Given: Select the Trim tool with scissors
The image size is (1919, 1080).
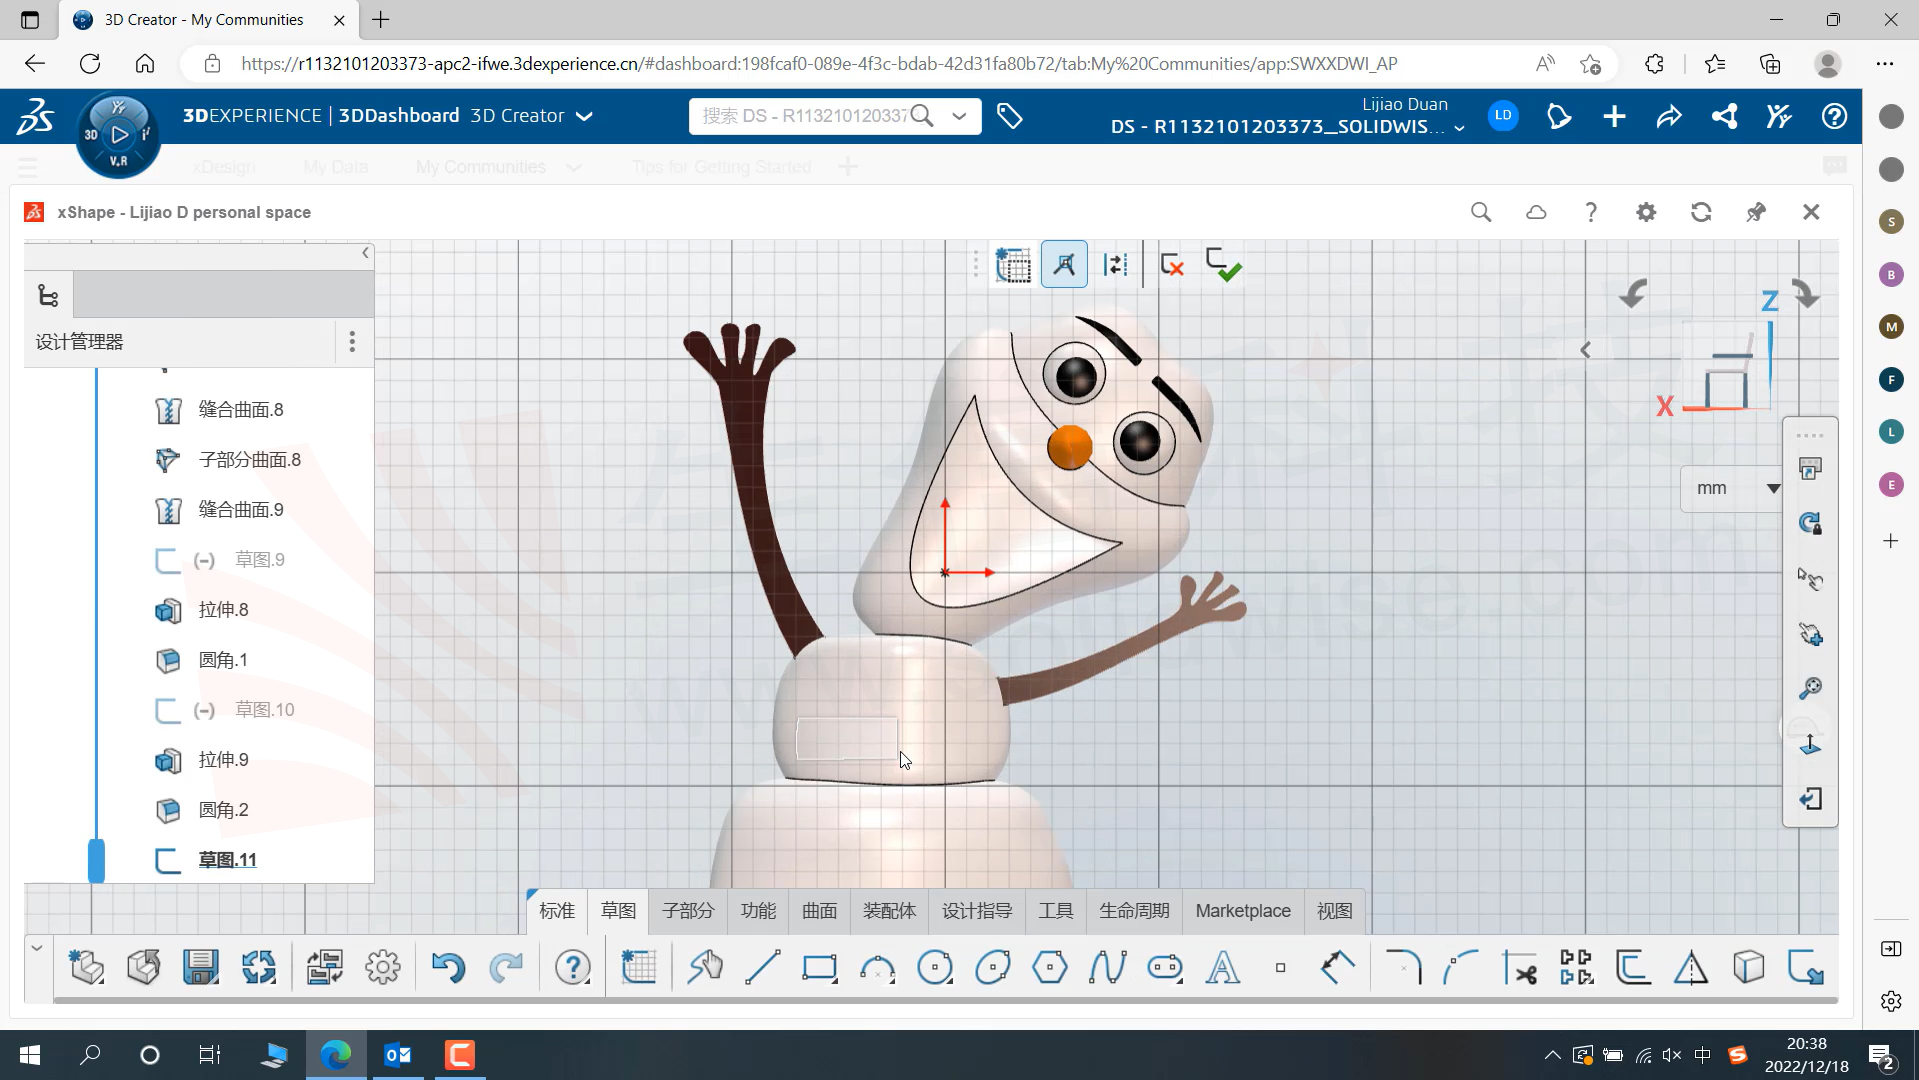Looking at the screenshot, I should pos(1520,967).
